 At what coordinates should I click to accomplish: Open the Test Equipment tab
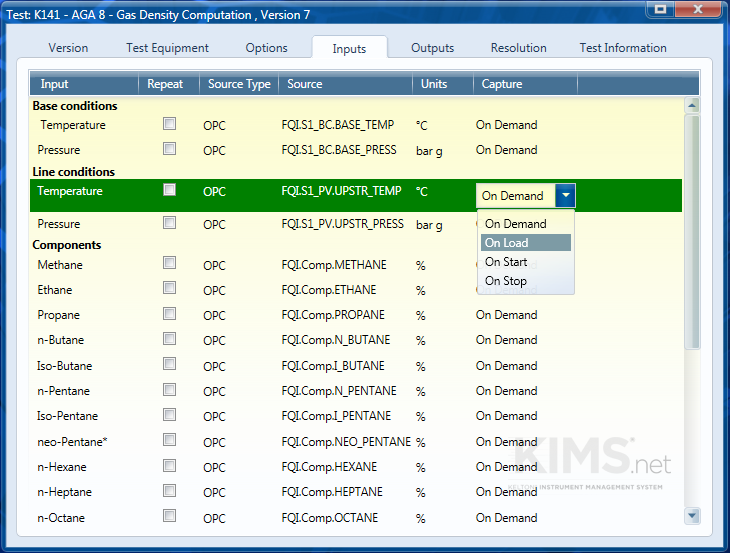point(167,48)
